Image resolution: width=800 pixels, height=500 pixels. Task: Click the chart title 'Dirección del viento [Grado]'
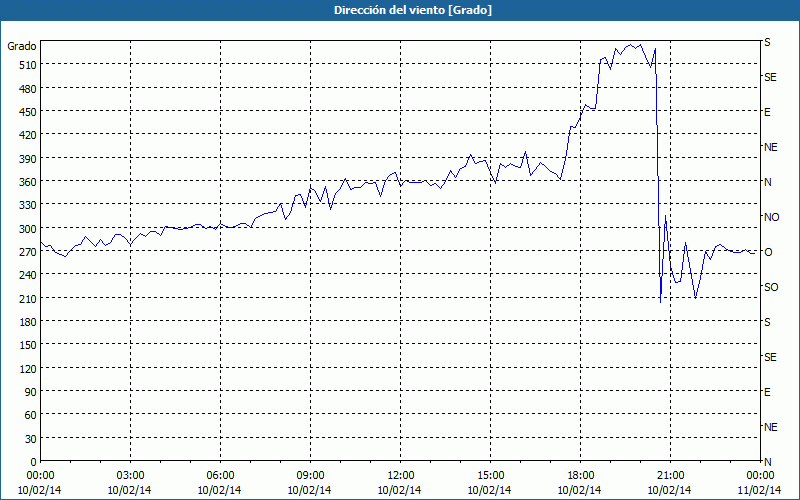tap(413, 10)
